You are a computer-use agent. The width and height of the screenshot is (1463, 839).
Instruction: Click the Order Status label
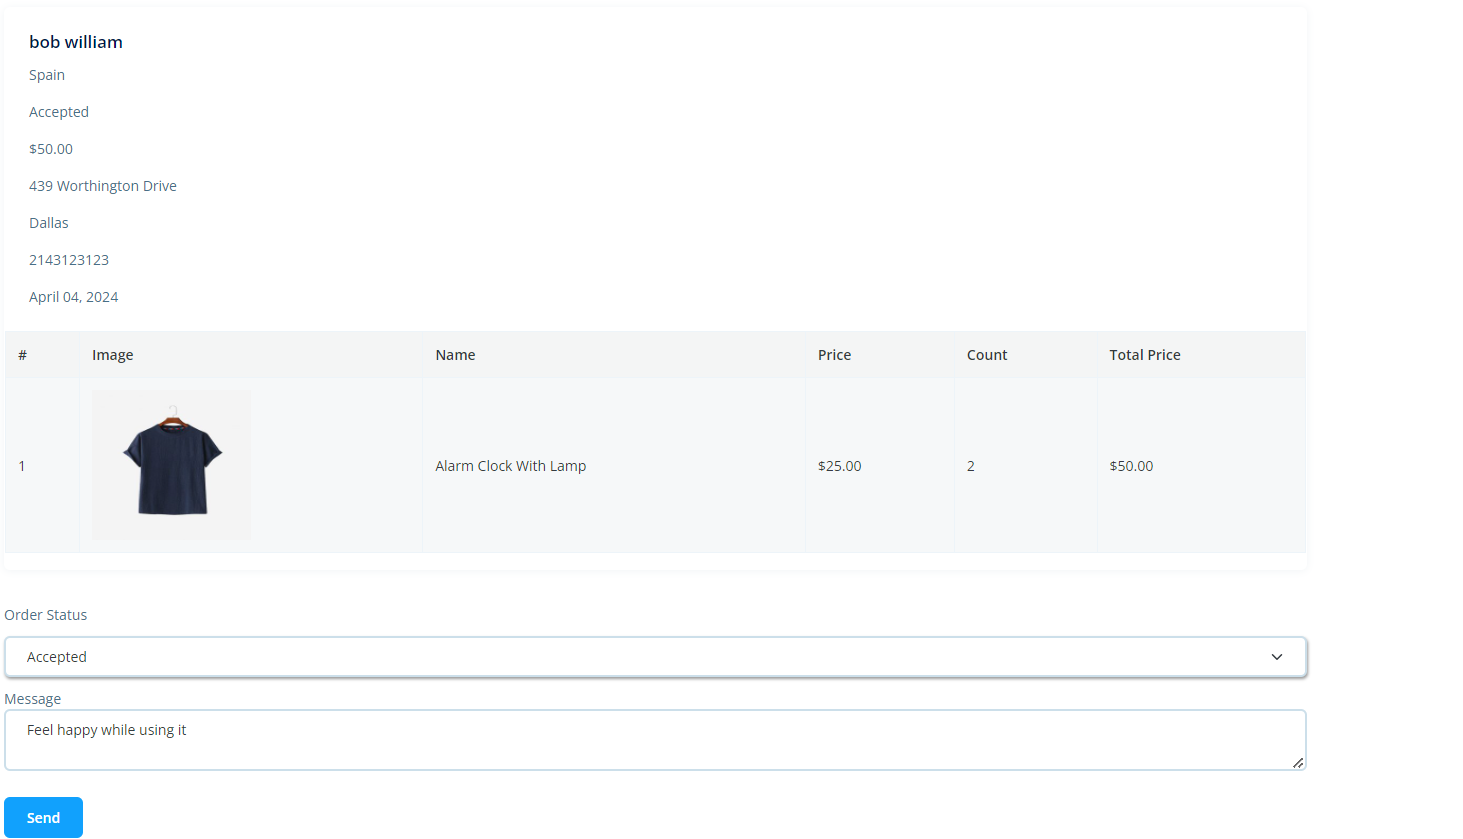(46, 615)
